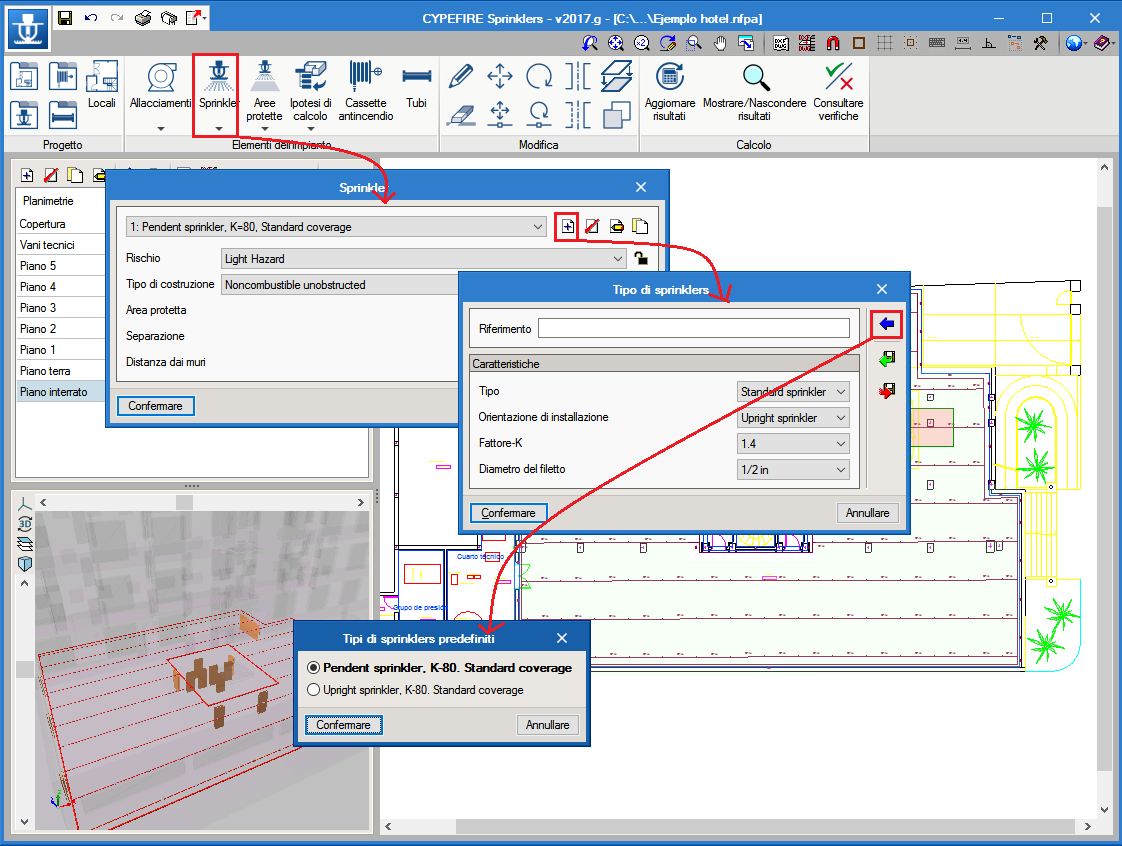Click the pan hand tool

tap(720, 43)
